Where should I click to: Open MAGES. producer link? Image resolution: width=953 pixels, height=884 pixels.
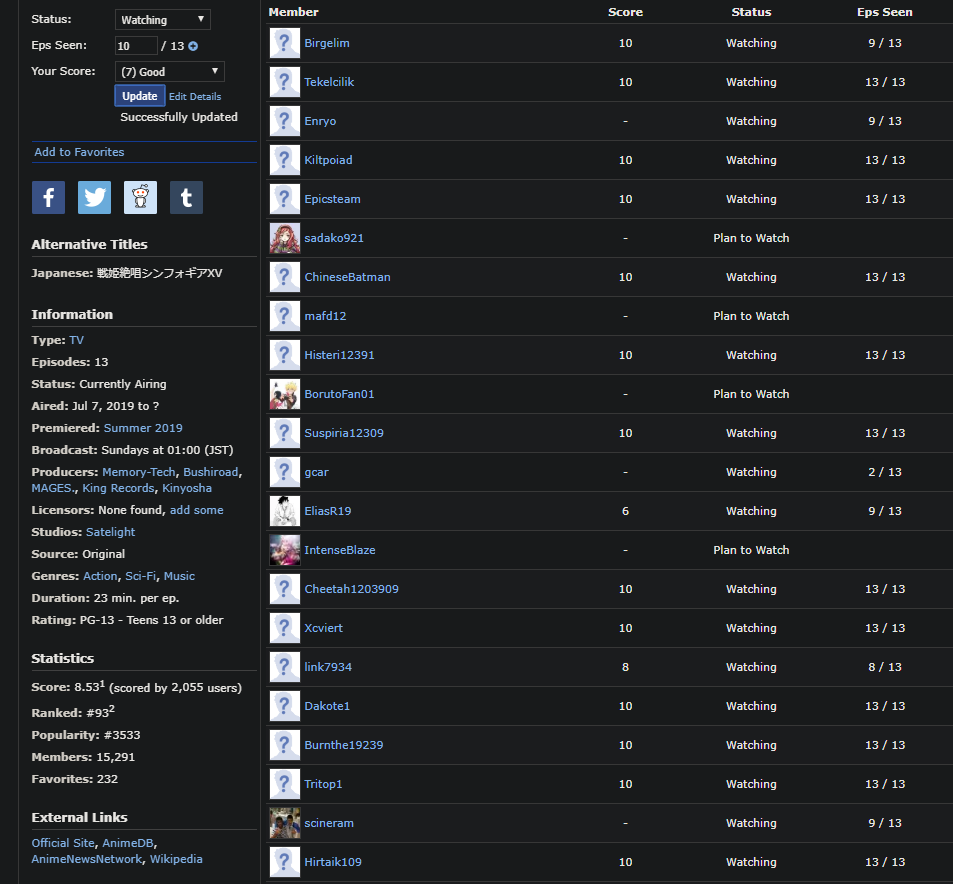pyautogui.click(x=53, y=488)
